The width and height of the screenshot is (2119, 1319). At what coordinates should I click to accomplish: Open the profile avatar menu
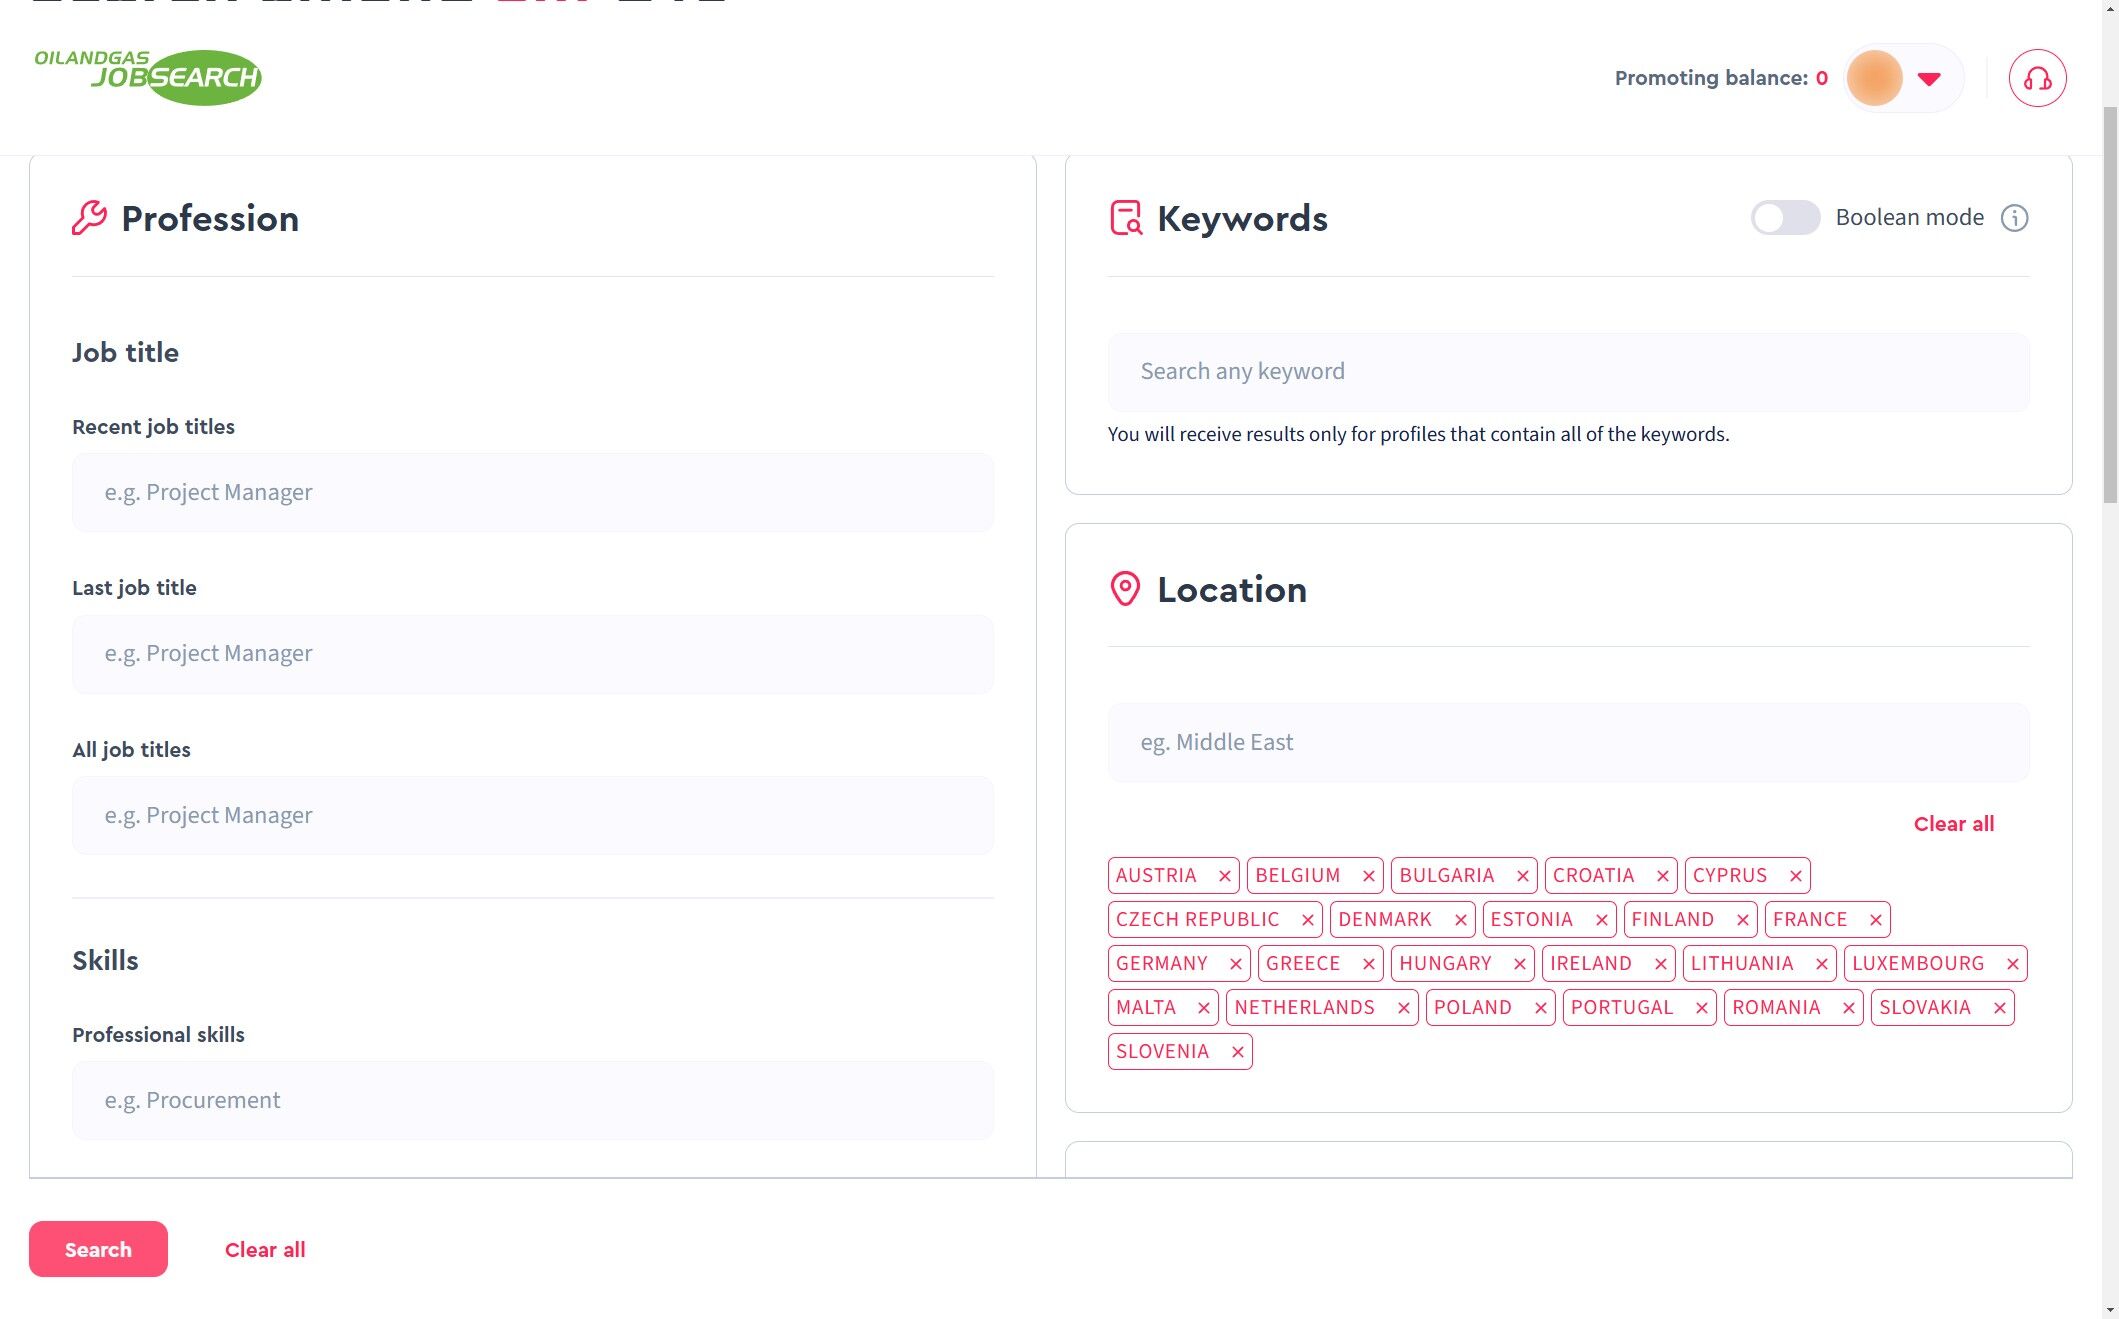[x=1874, y=78]
